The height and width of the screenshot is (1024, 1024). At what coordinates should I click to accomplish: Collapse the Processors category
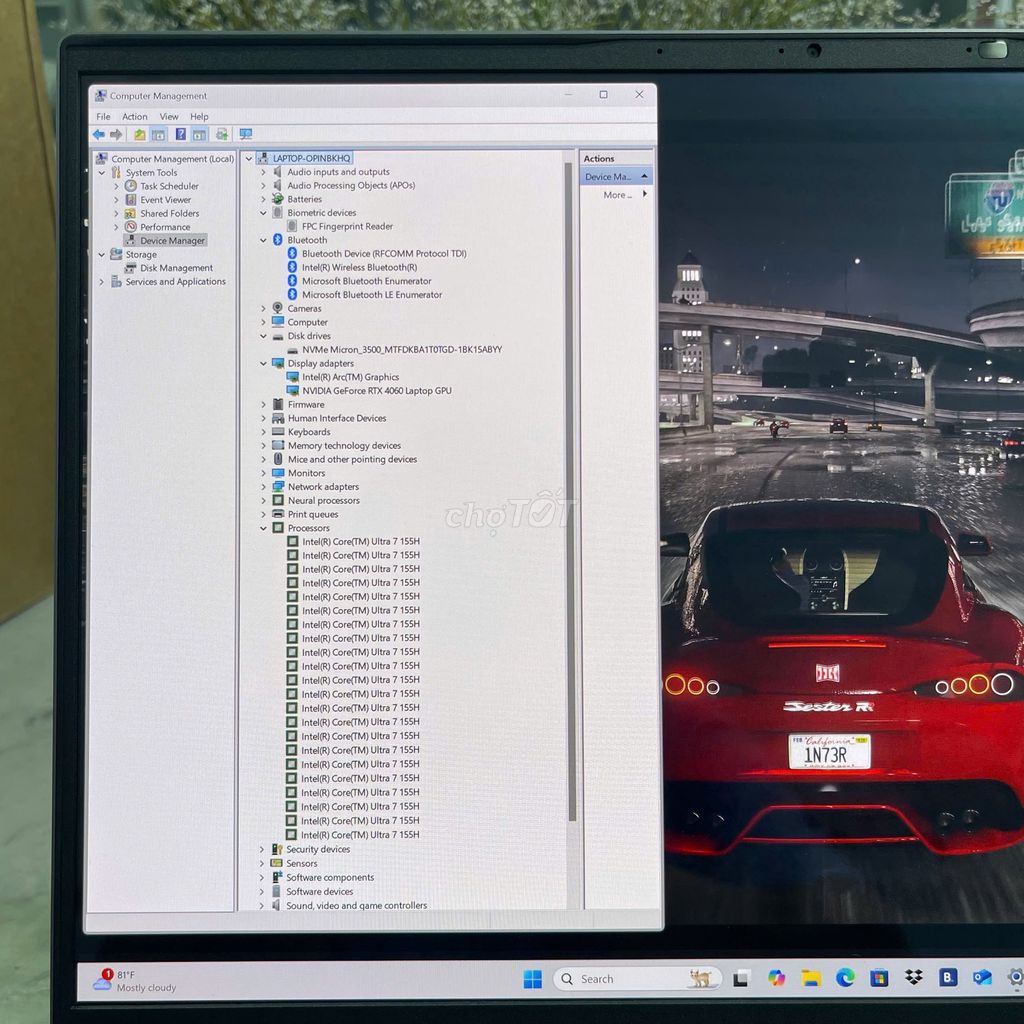pyautogui.click(x=263, y=528)
